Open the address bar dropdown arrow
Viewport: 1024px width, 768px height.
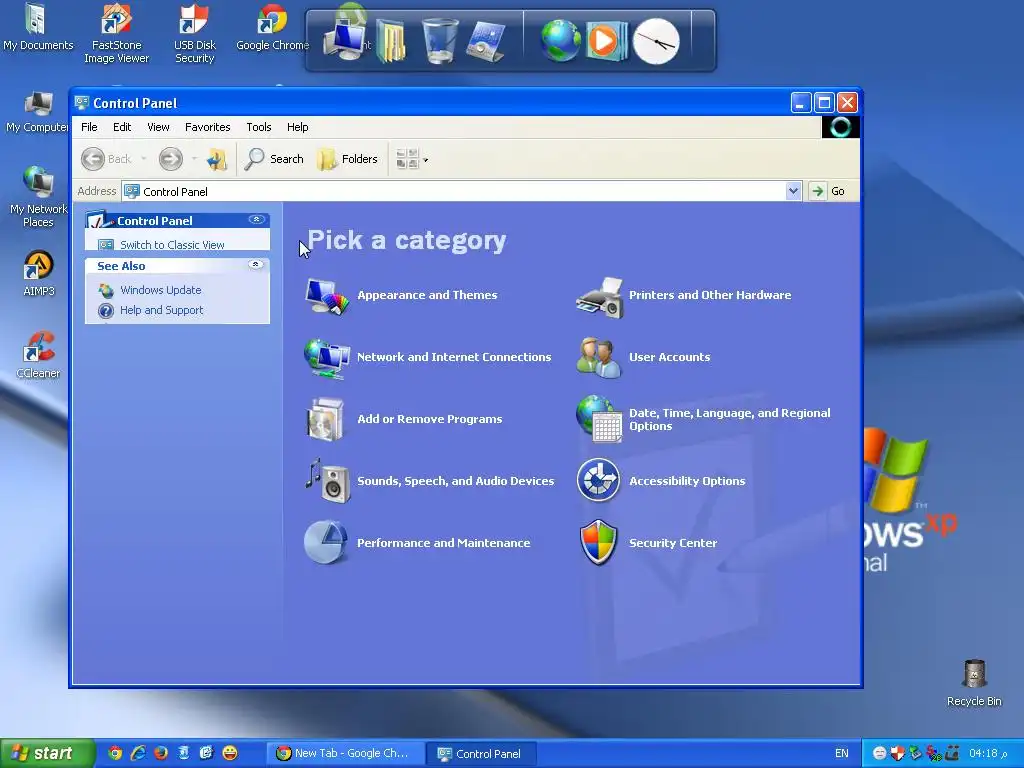pyautogui.click(x=793, y=191)
